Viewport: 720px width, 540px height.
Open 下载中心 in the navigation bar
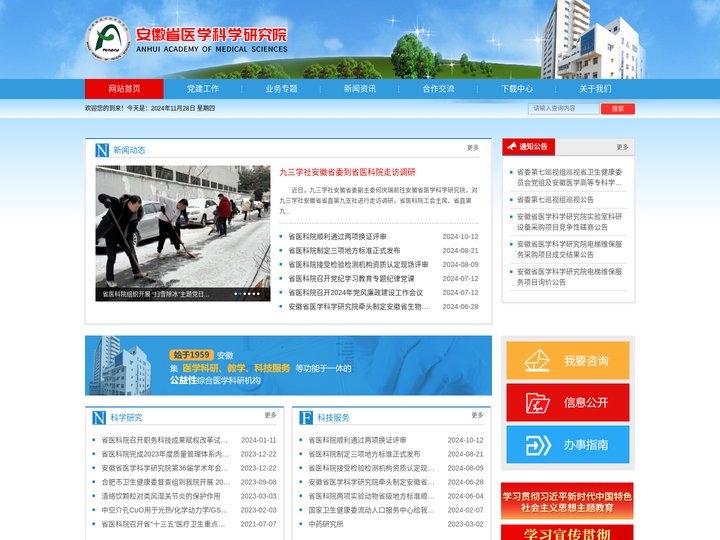517,89
